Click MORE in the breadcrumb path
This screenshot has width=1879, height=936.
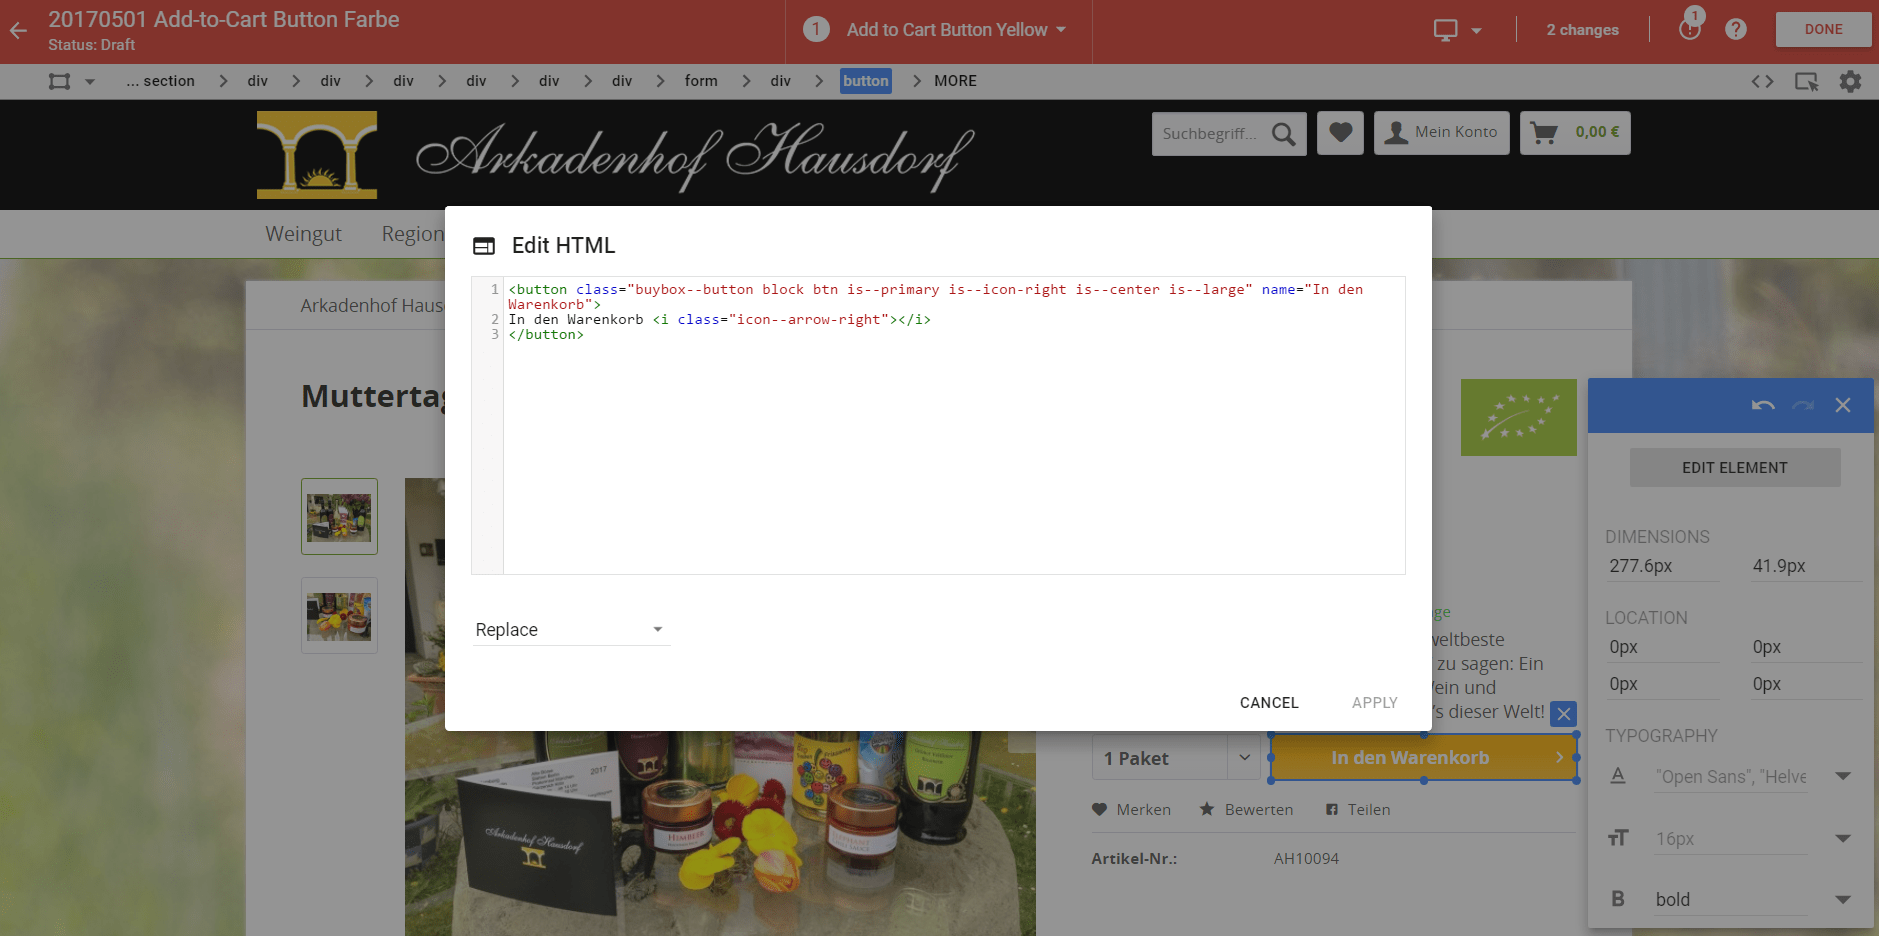(954, 82)
